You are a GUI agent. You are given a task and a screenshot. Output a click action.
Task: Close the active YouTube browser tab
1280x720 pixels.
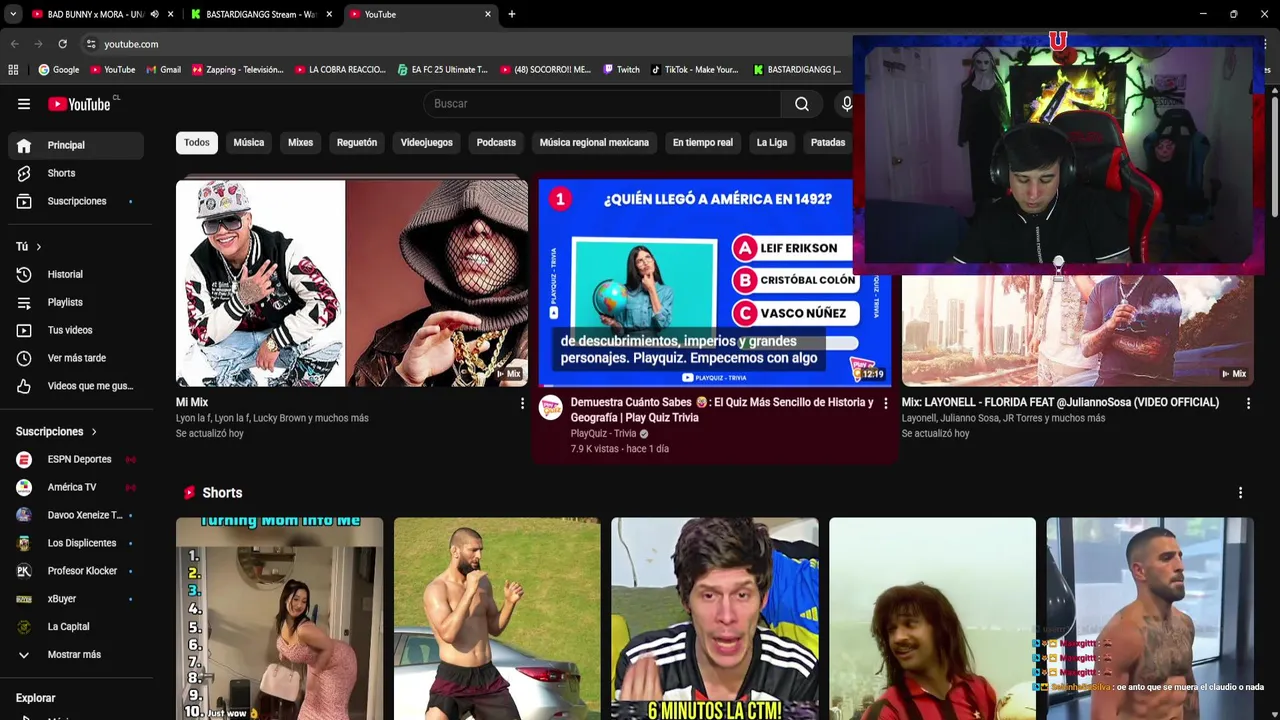point(488,14)
